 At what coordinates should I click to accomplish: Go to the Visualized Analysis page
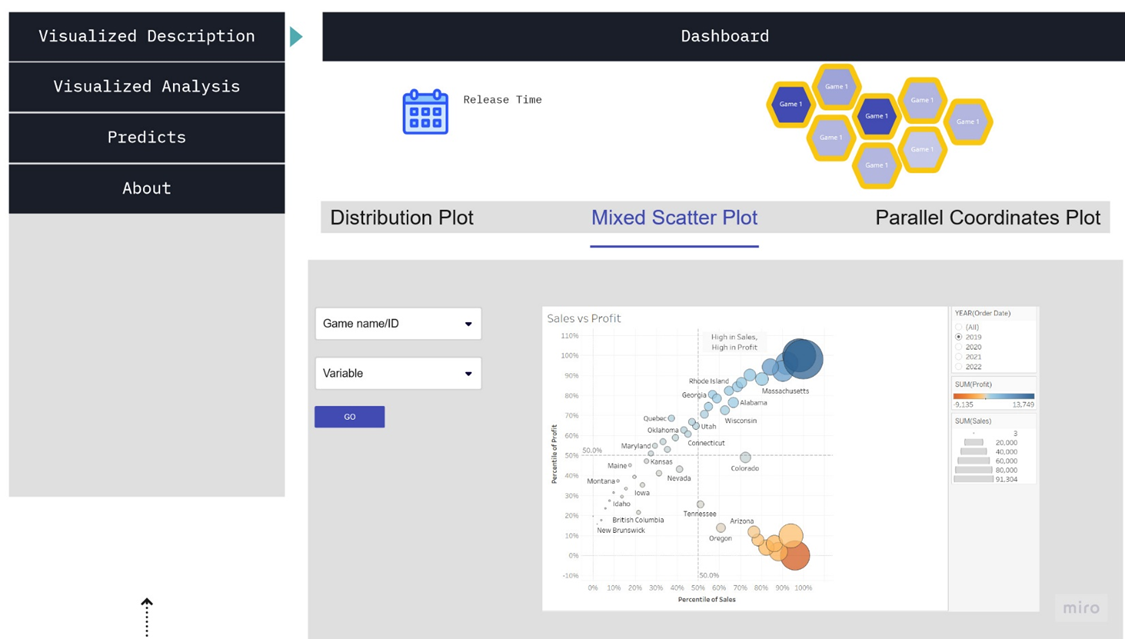(147, 87)
